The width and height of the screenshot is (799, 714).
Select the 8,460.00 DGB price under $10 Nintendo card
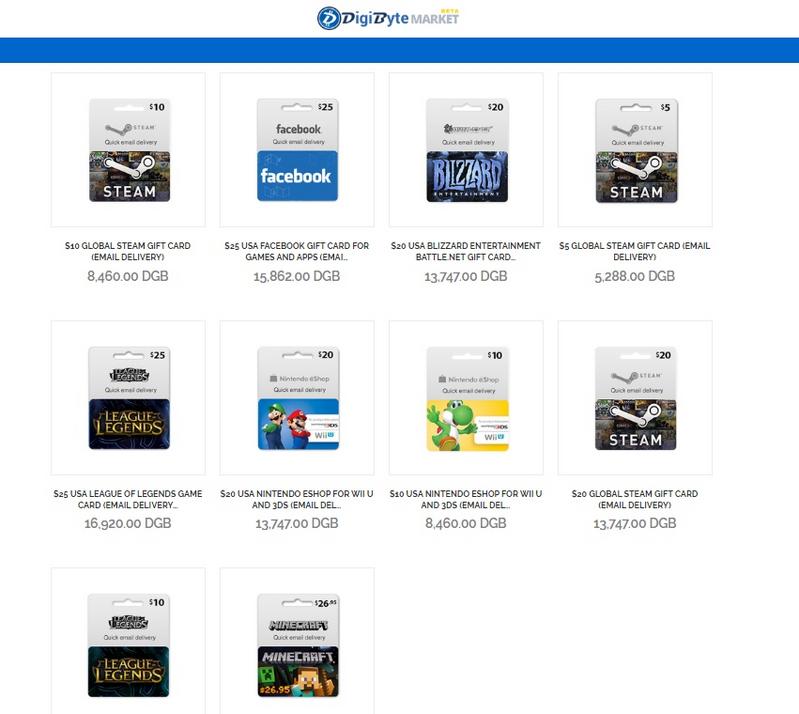(466, 523)
